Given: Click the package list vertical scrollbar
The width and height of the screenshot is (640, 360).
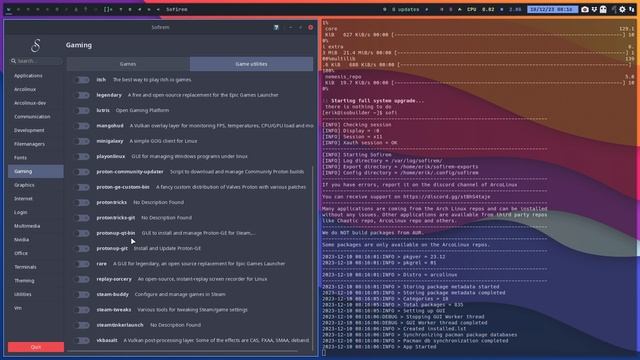Looking at the screenshot, I should click(x=313, y=257).
